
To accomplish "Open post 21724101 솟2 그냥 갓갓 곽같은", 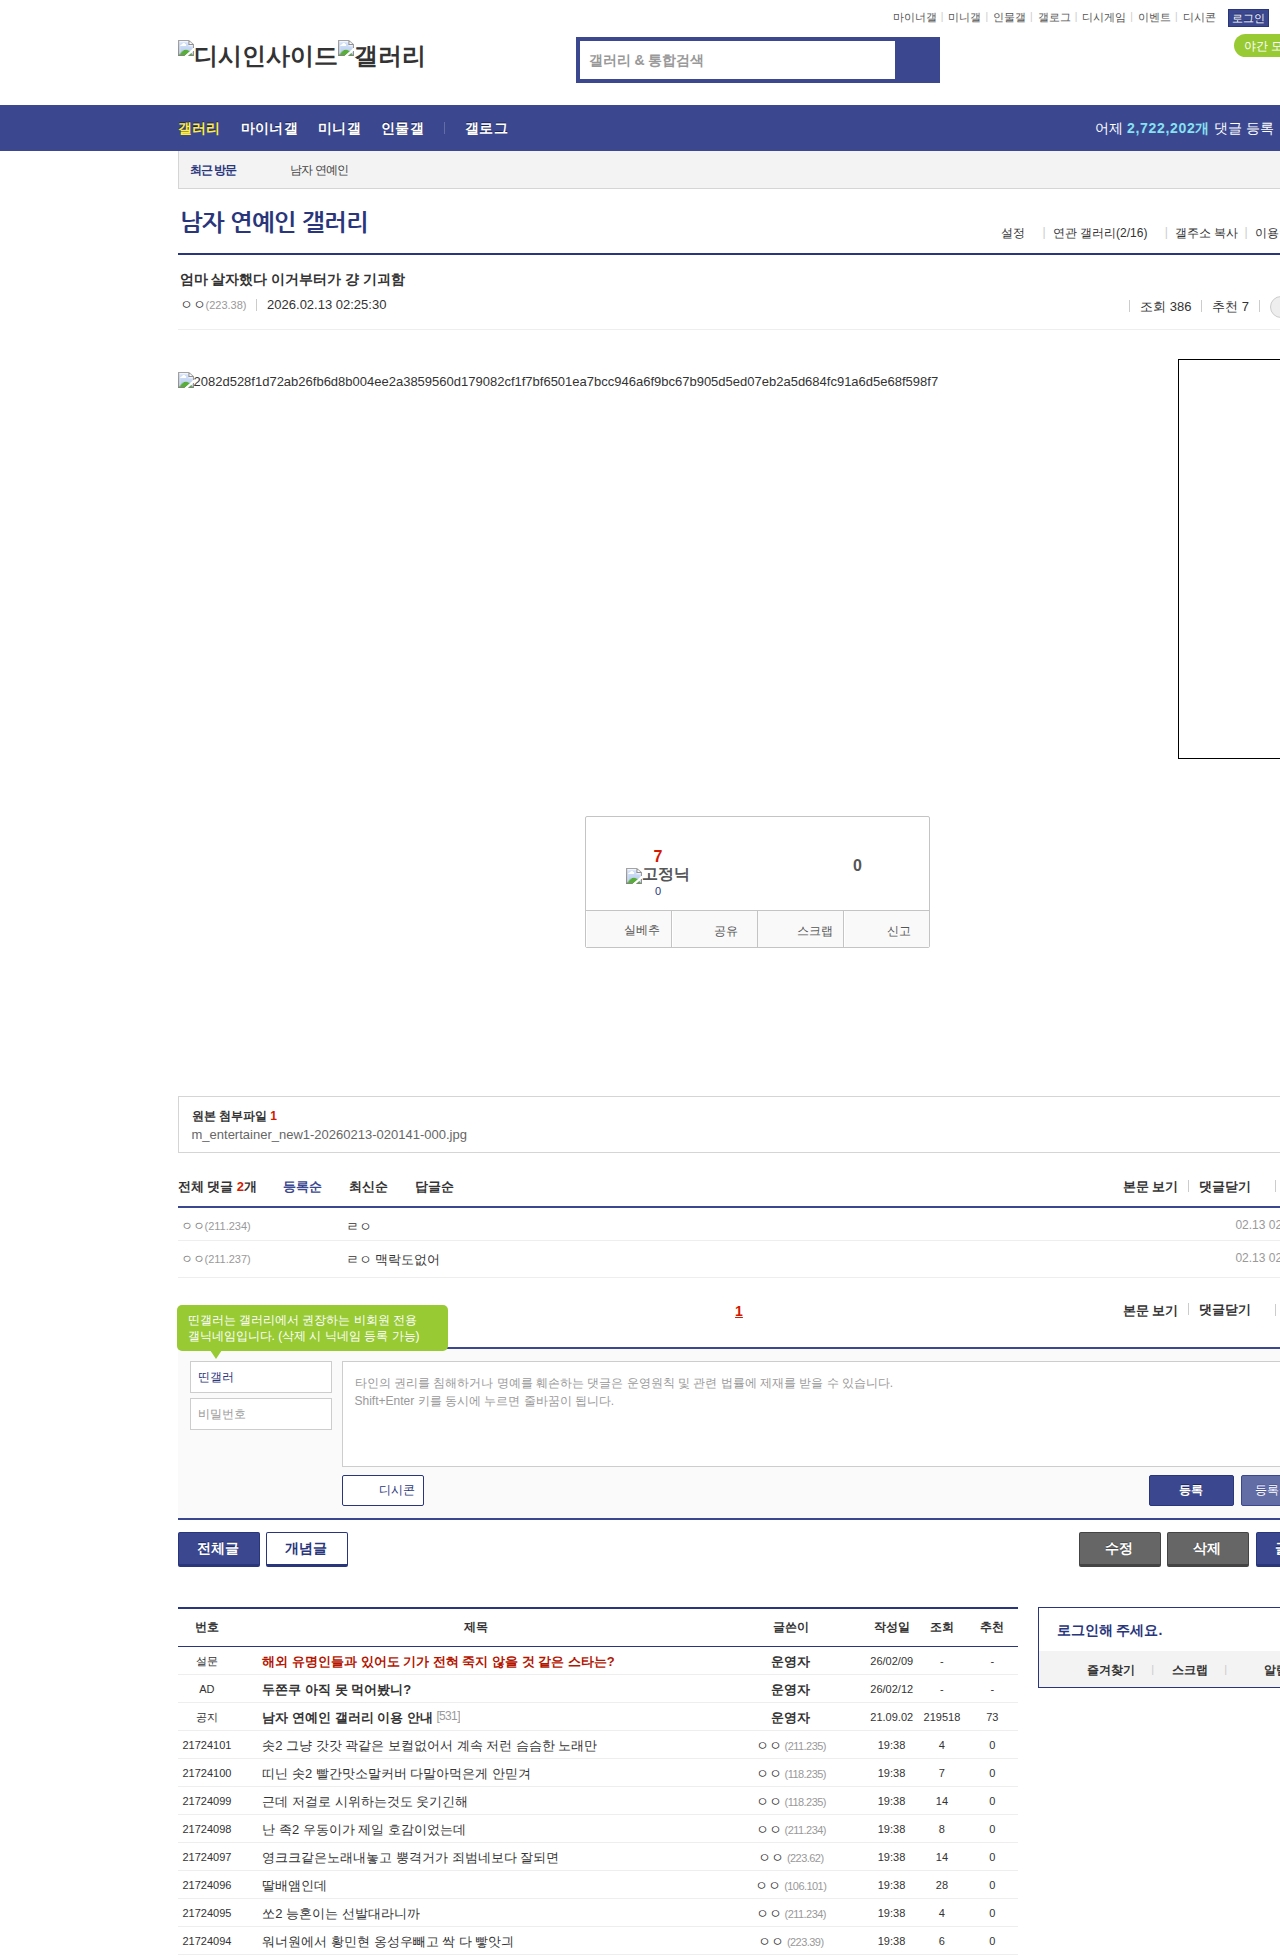I will pos(429,1745).
